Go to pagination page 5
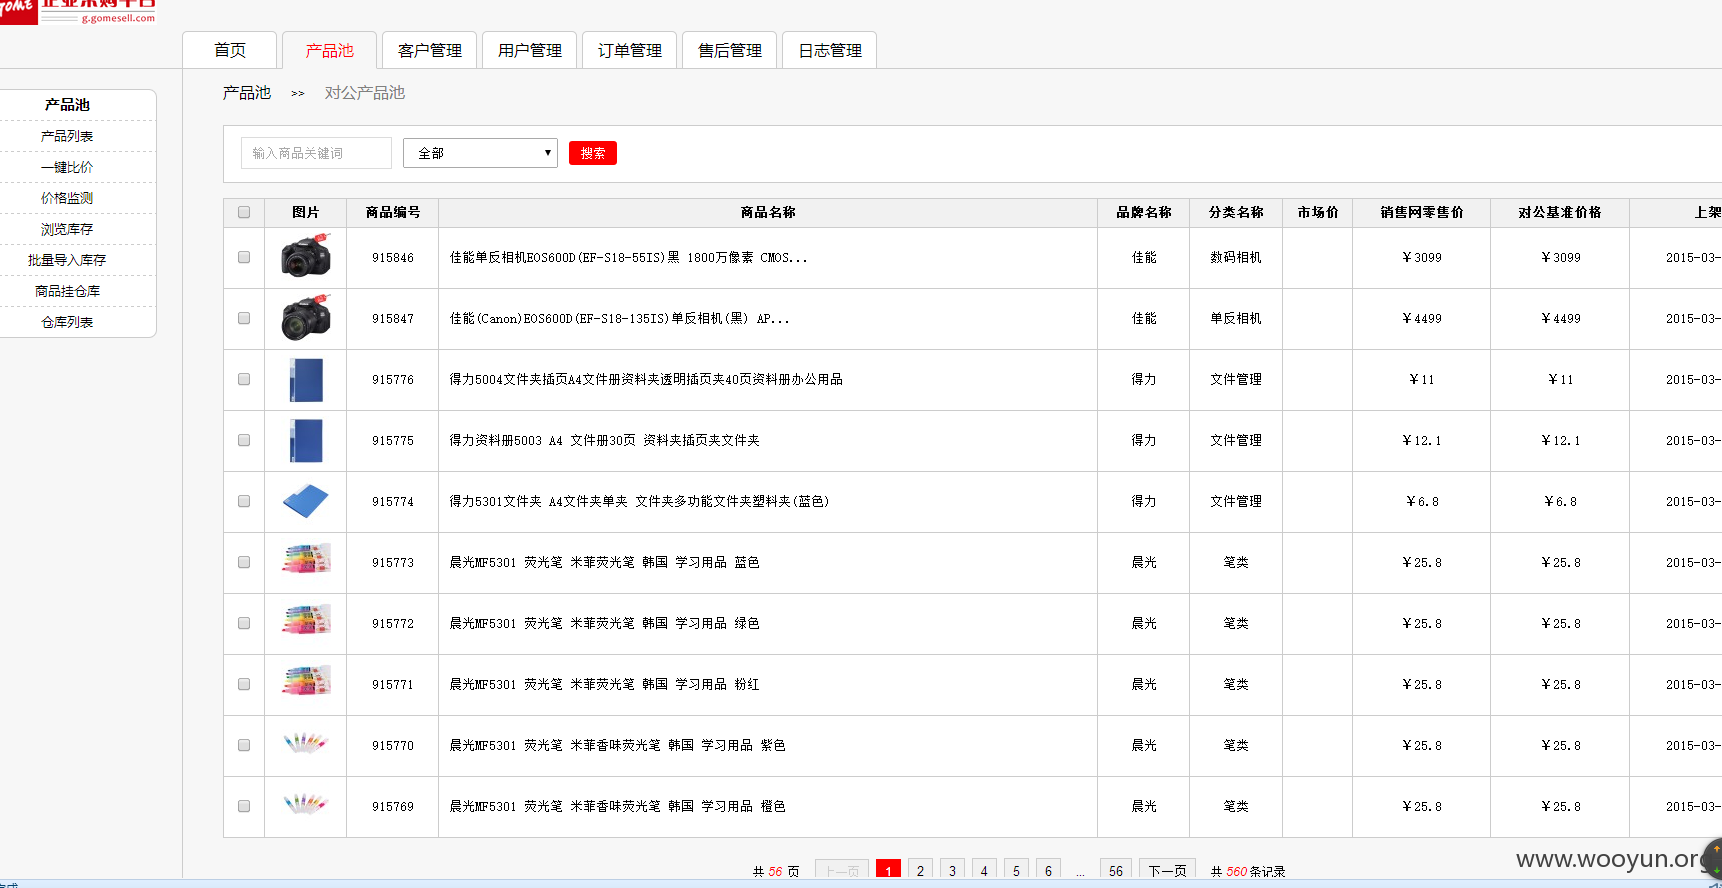The height and width of the screenshot is (888, 1722). point(1017,870)
